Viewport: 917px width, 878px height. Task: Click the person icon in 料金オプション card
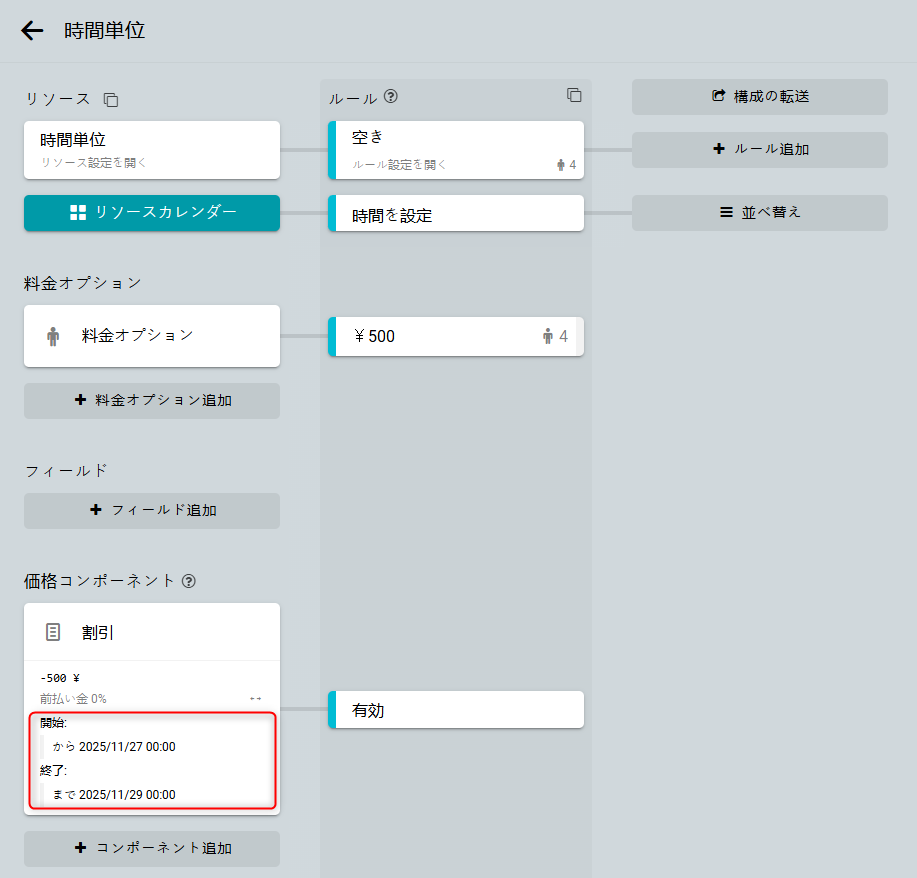(x=53, y=336)
